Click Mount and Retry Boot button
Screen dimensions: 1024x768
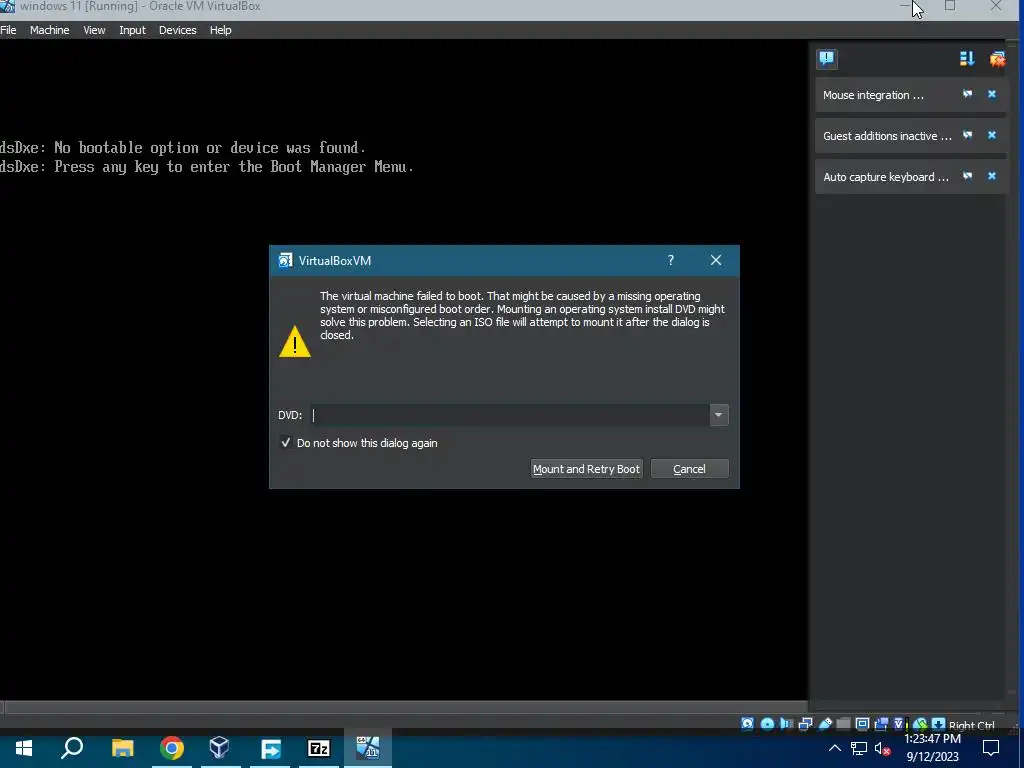[x=586, y=469]
